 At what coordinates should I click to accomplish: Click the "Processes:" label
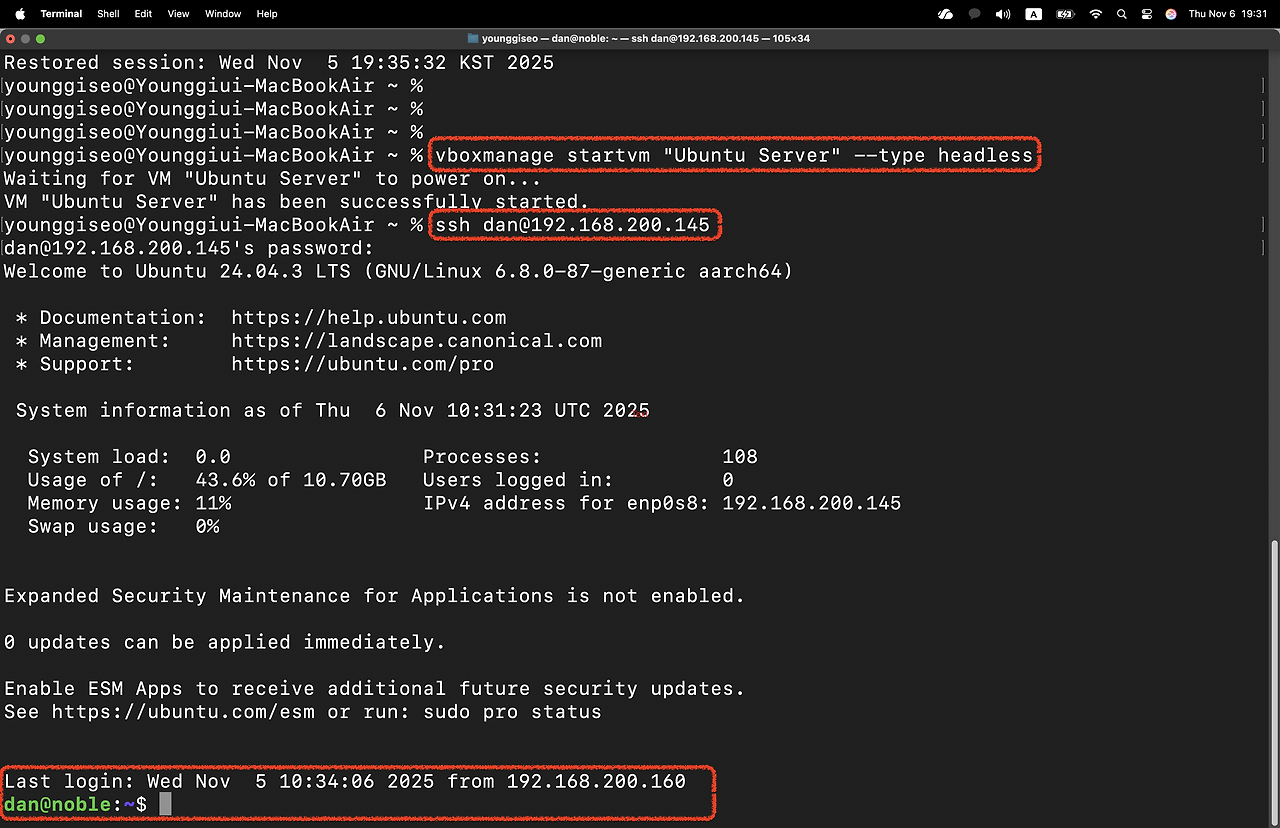(x=482, y=457)
